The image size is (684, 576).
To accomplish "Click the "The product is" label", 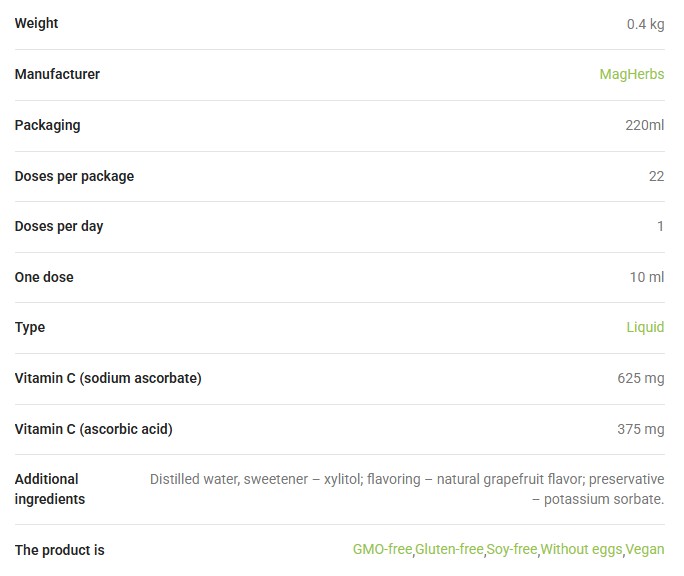I will 59,550.
